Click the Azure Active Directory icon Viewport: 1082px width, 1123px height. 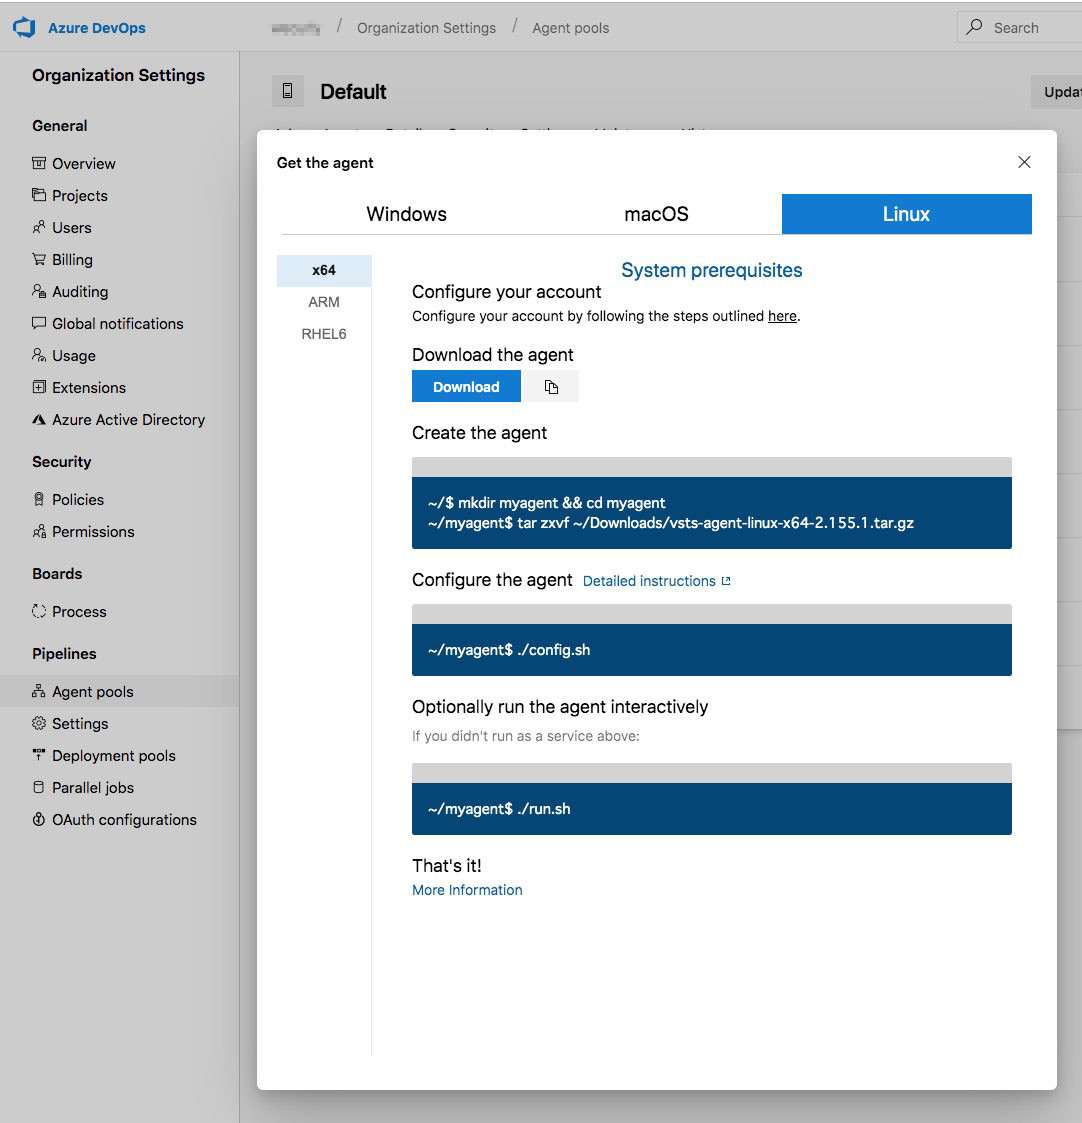point(39,420)
